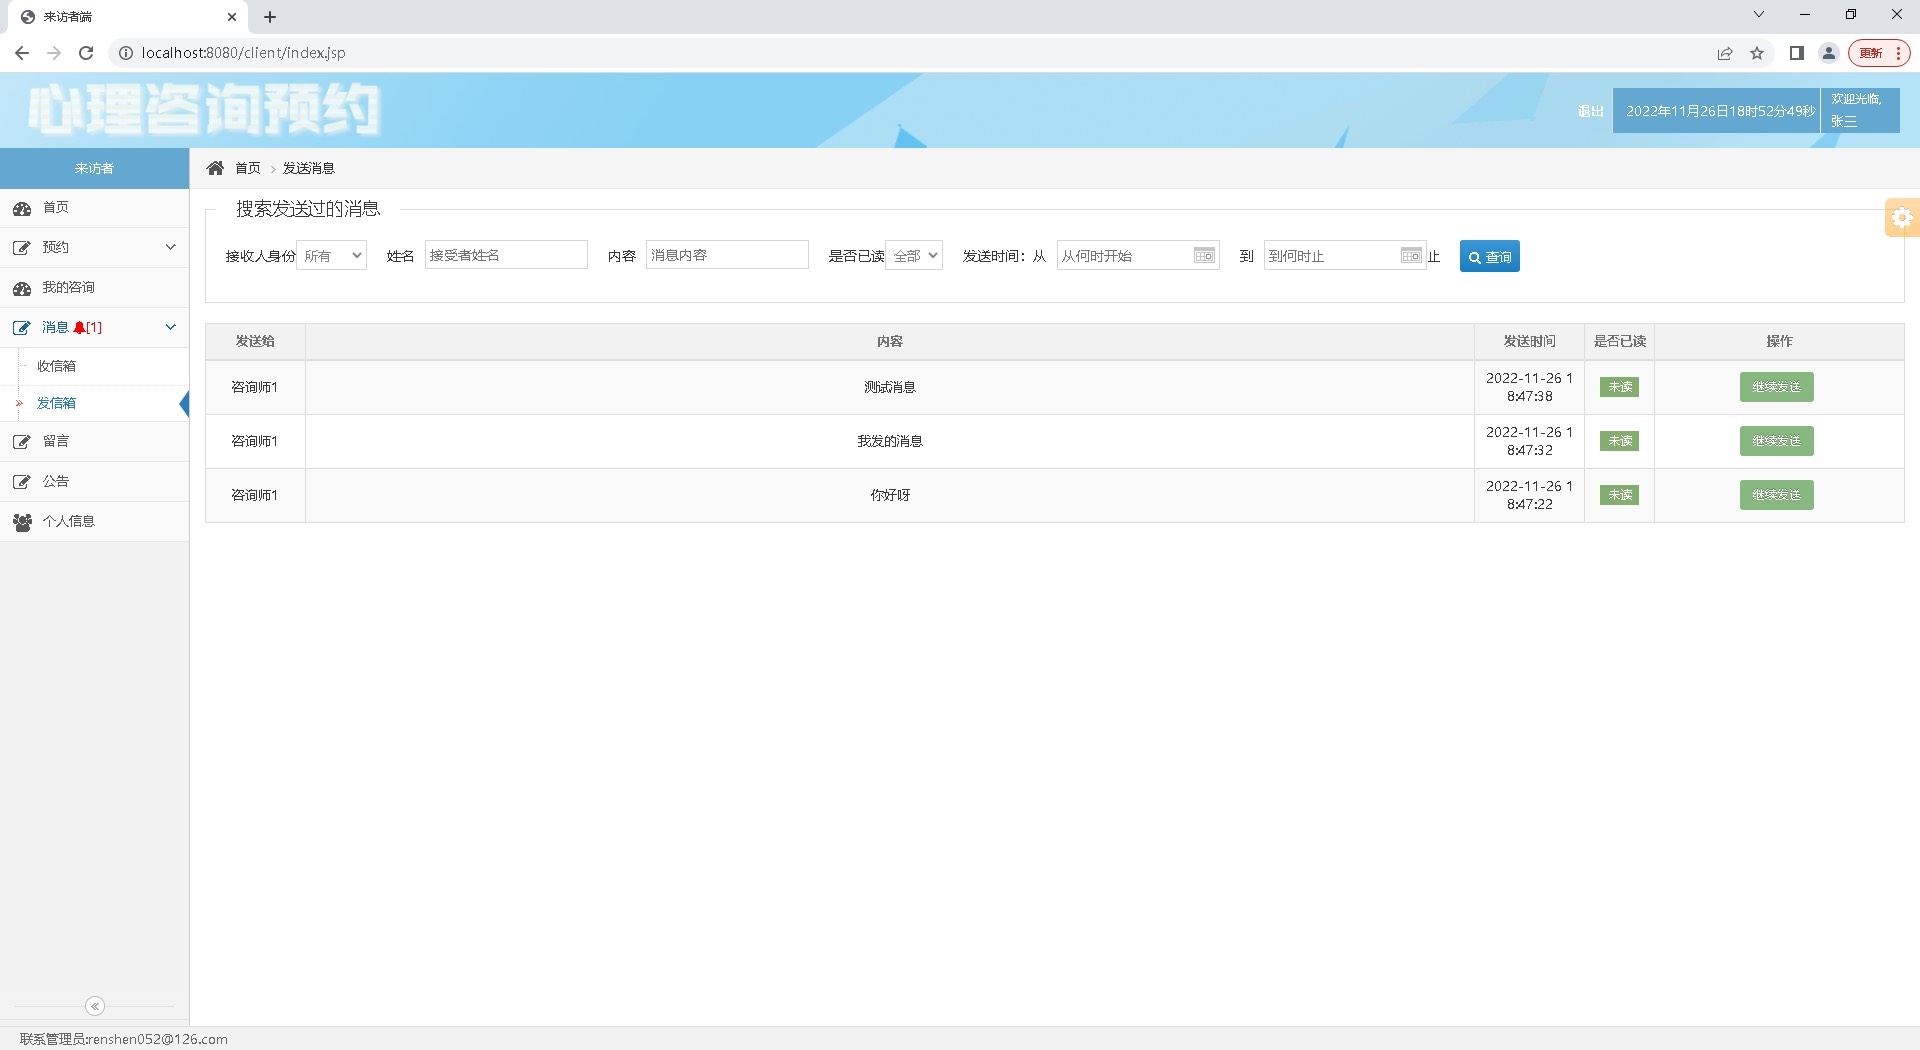Open end time calendar picker icon
This screenshot has width=1920, height=1050.
coord(1411,256)
